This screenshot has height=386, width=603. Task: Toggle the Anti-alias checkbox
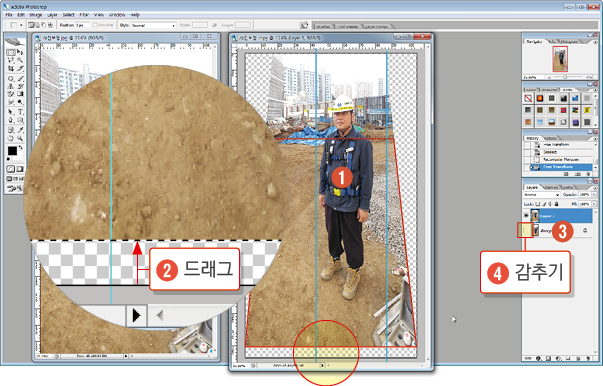tap(95, 25)
